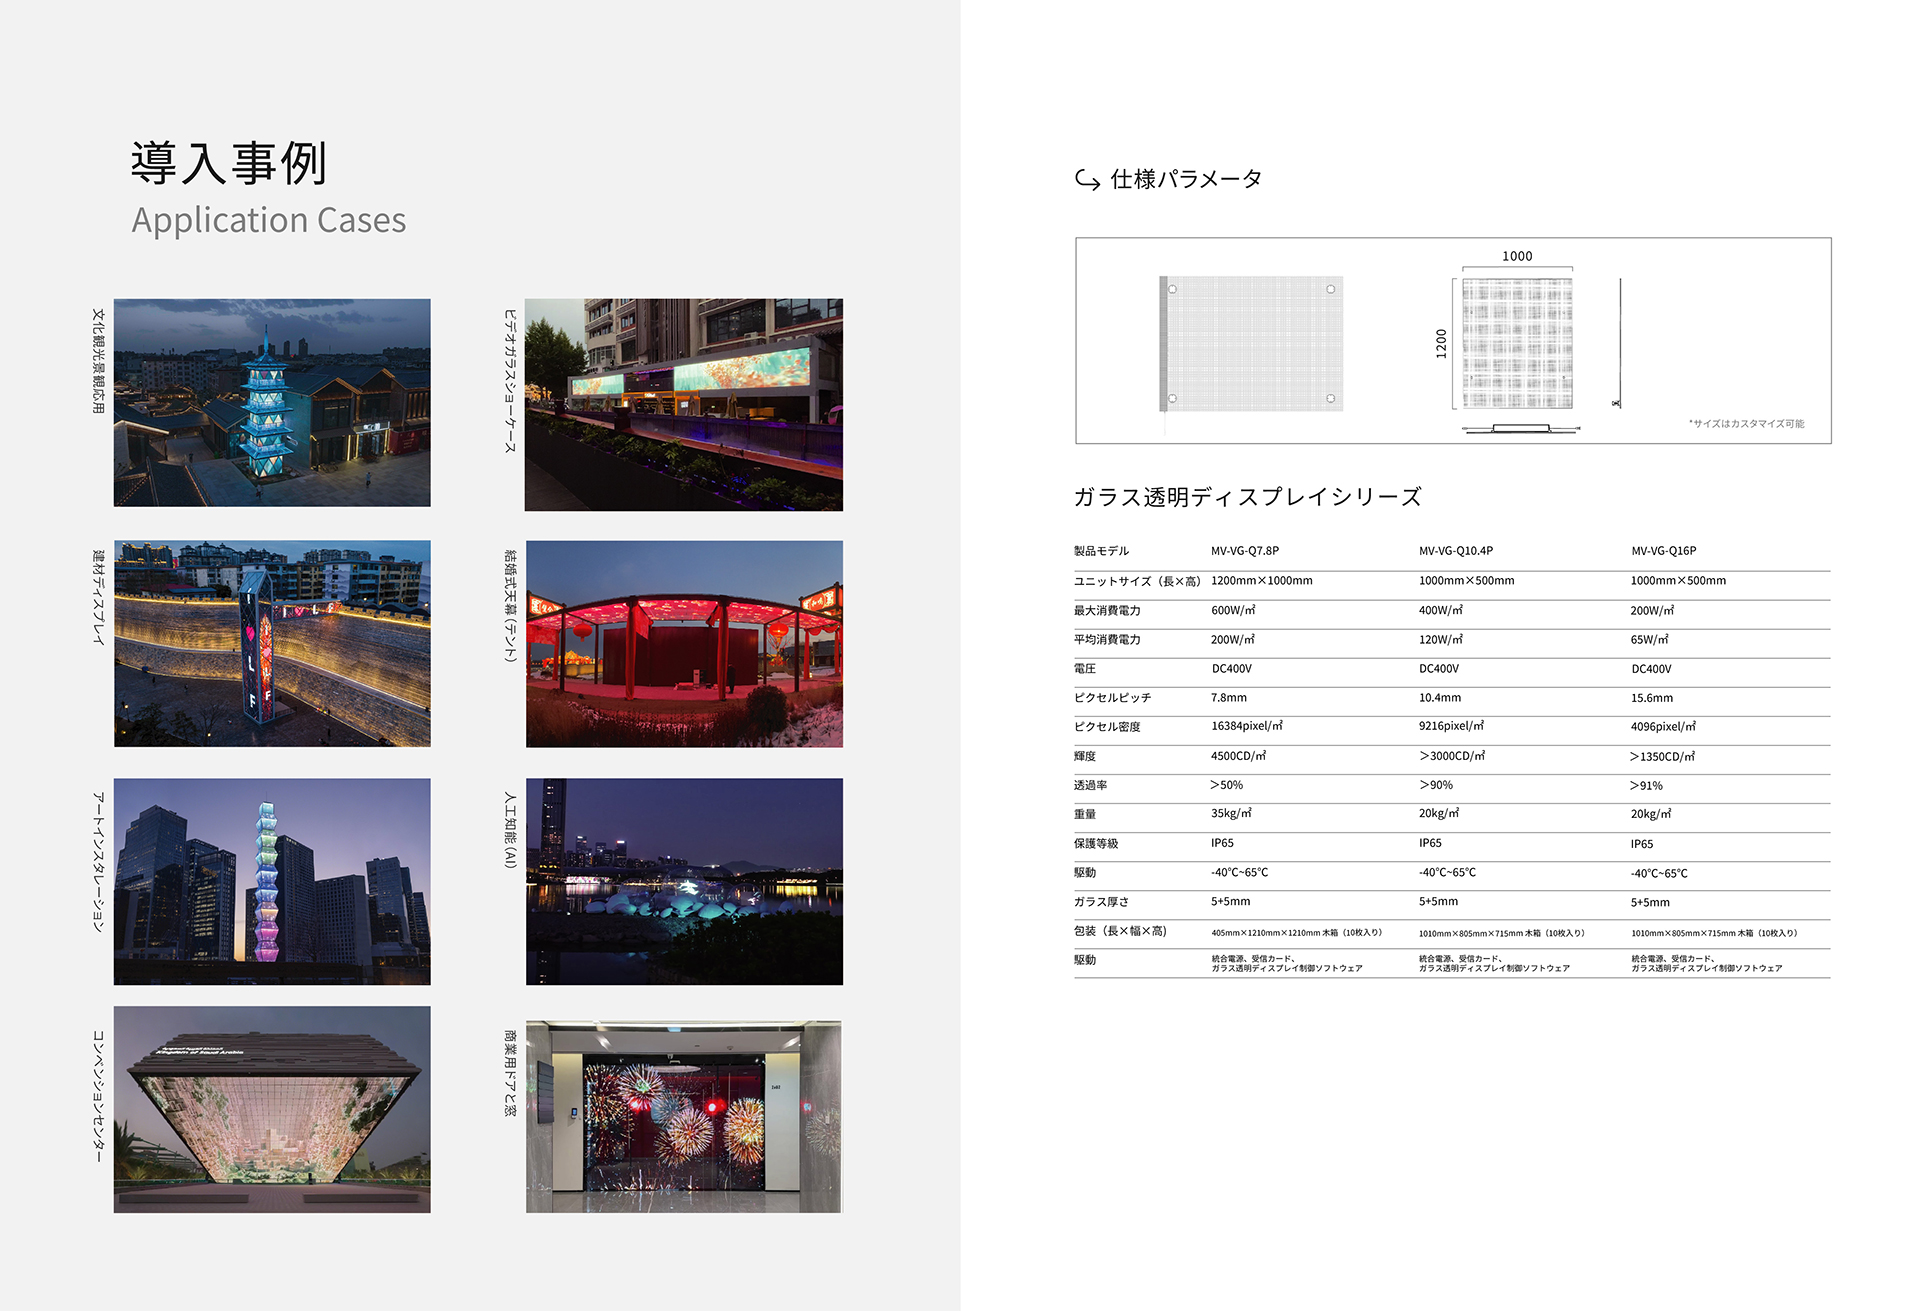This screenshot has width=1920, height=1311.
Task: Select the MV-VG-Q10.4P model column header
Action: pyautogui.click(x=1455, y=551)
